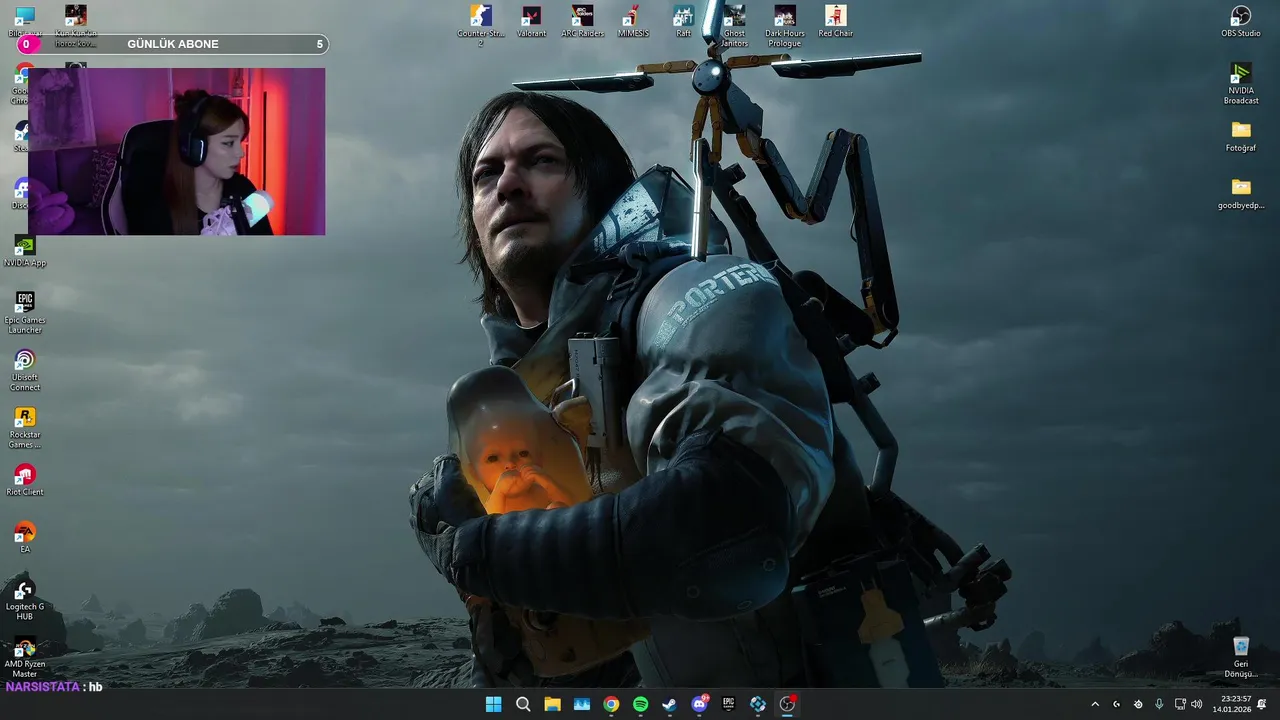The image size is (1280, 720).
Task: Select the AMD Ryzen Master icon
Action: [25, 655]
